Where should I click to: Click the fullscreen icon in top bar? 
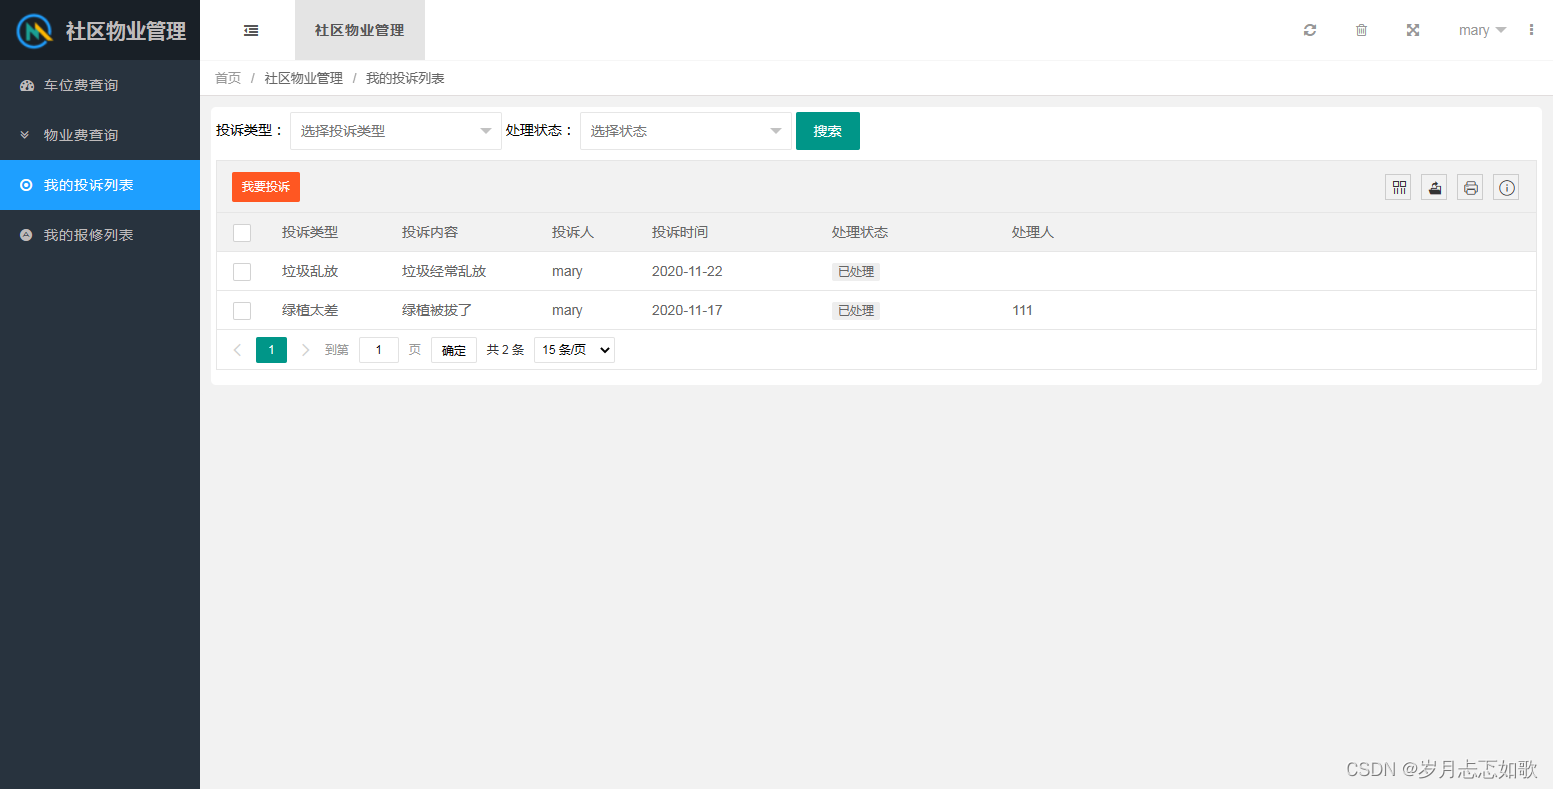tap(1413, 30)
